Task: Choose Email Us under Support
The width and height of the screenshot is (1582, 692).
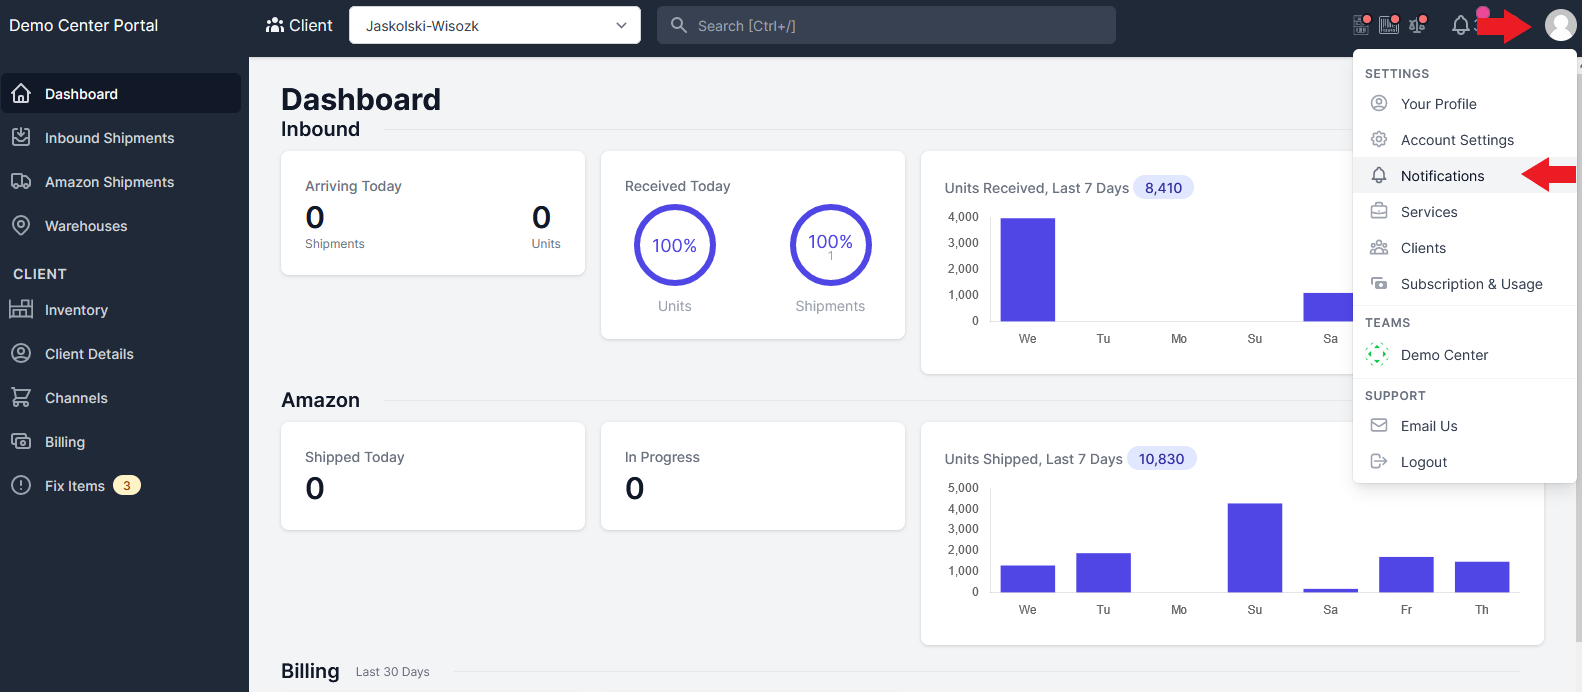Action: (x=1464, y=425)
